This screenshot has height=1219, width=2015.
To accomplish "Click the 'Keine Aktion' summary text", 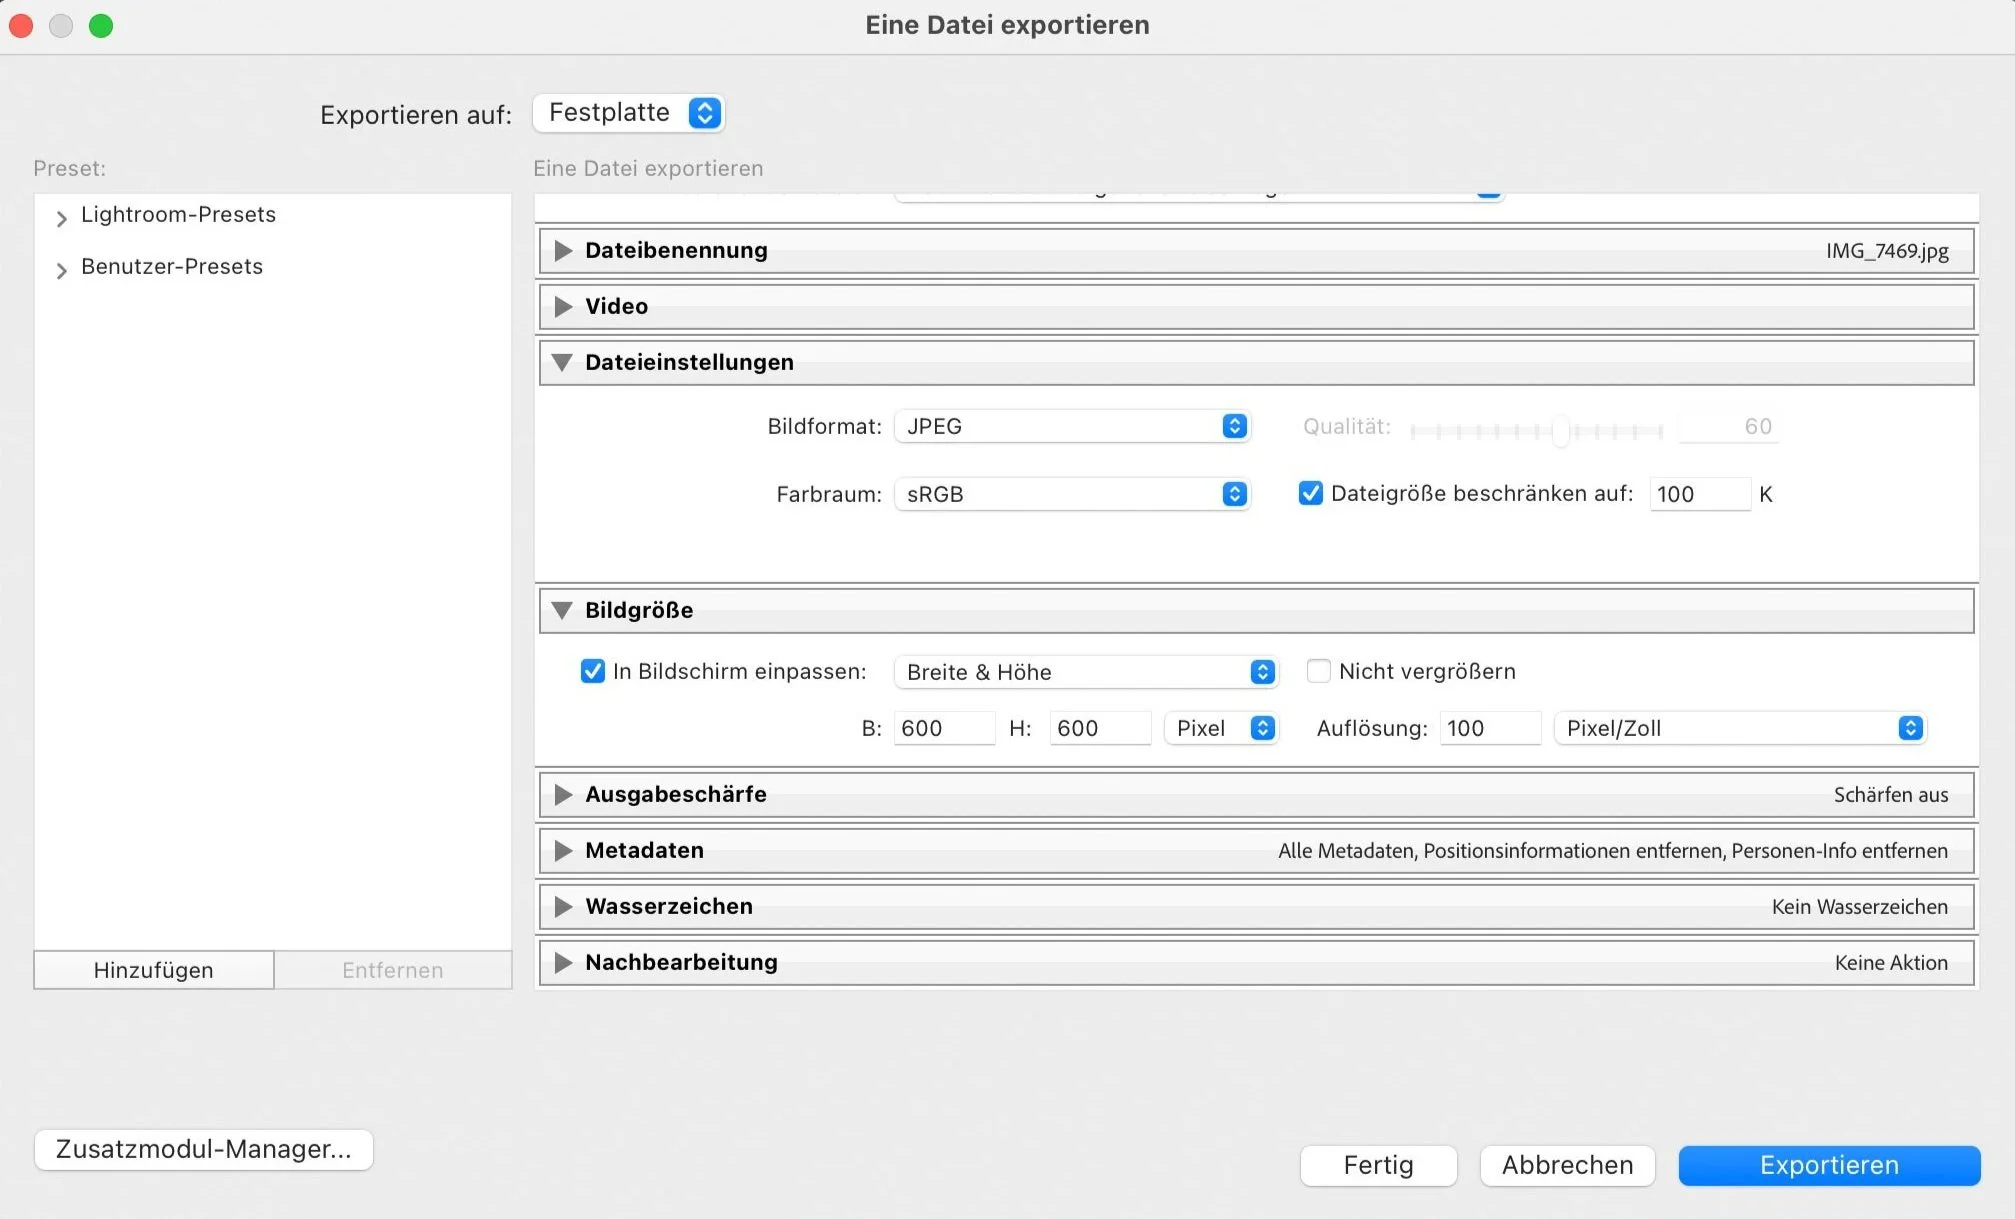I will [1891, 963].
